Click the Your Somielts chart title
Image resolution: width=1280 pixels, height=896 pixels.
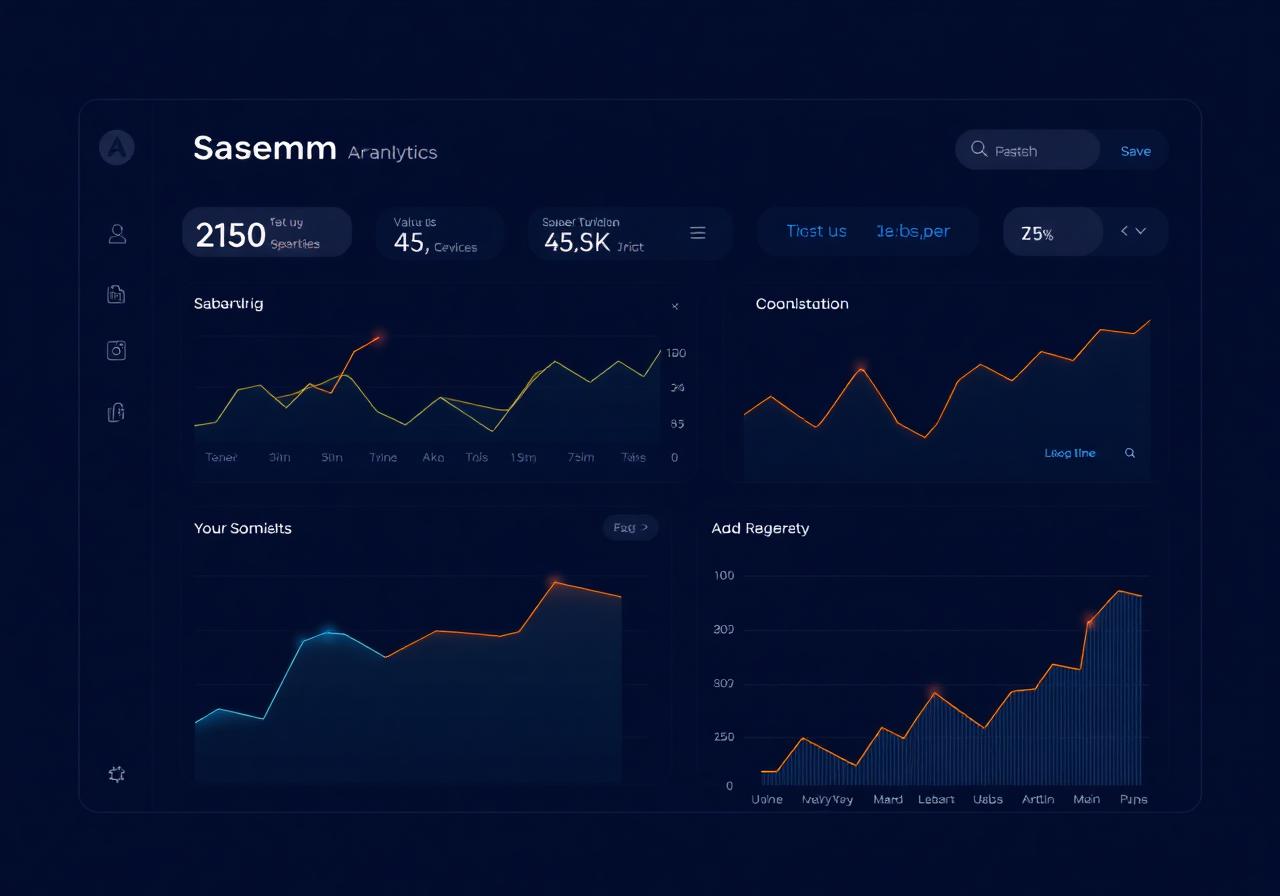click(x=243, y=528)
